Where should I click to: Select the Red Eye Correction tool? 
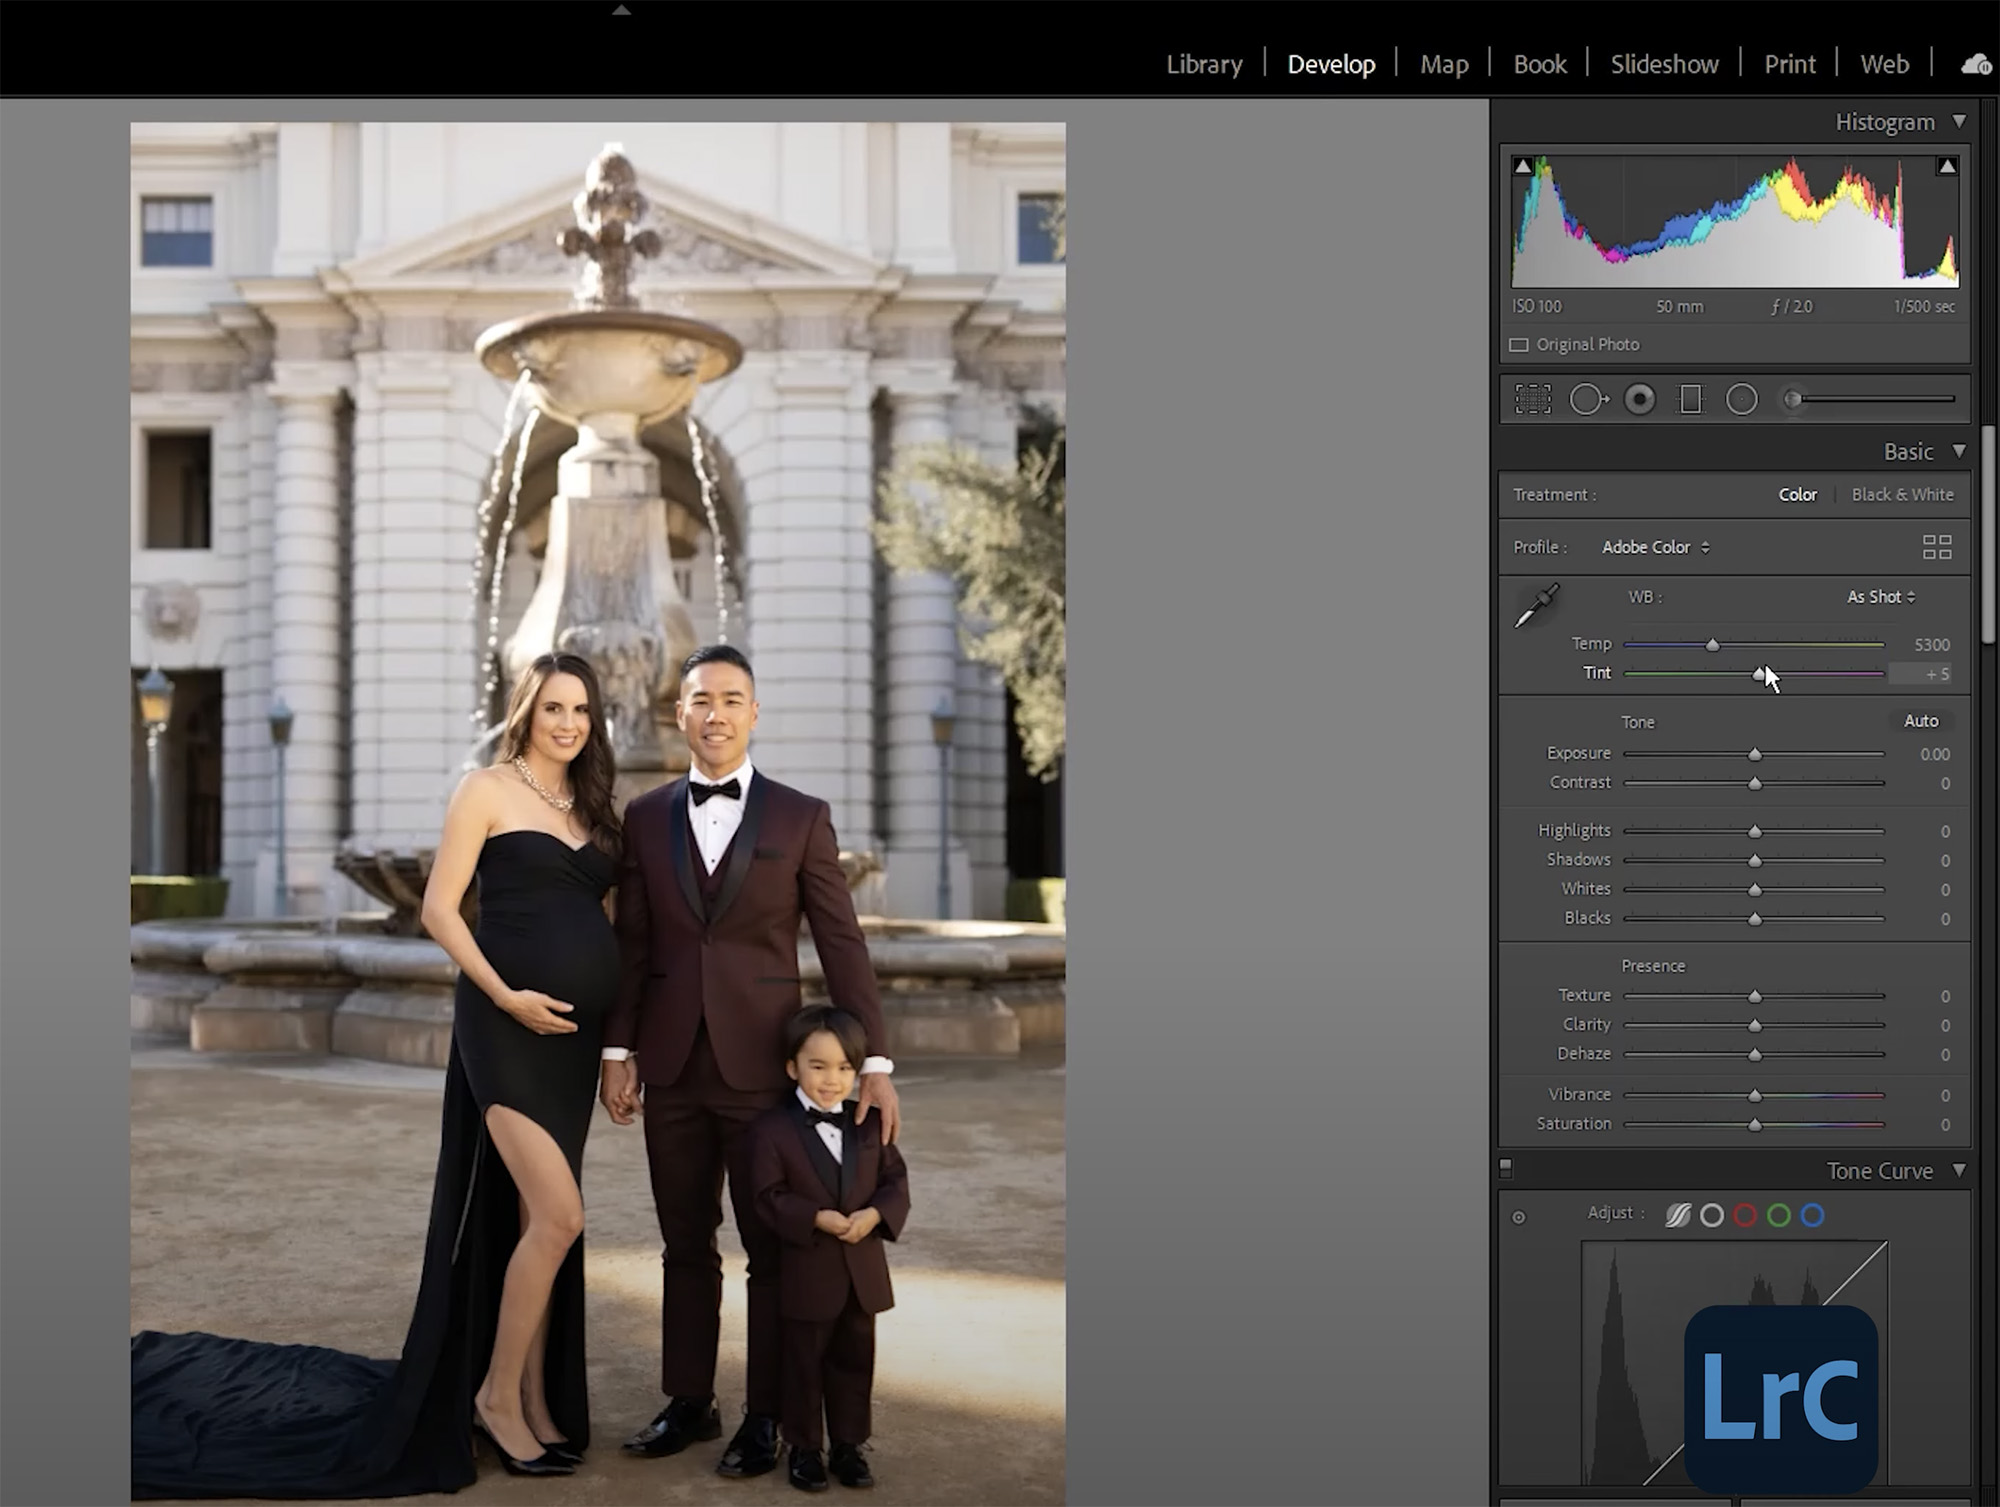coord(1640,398)
